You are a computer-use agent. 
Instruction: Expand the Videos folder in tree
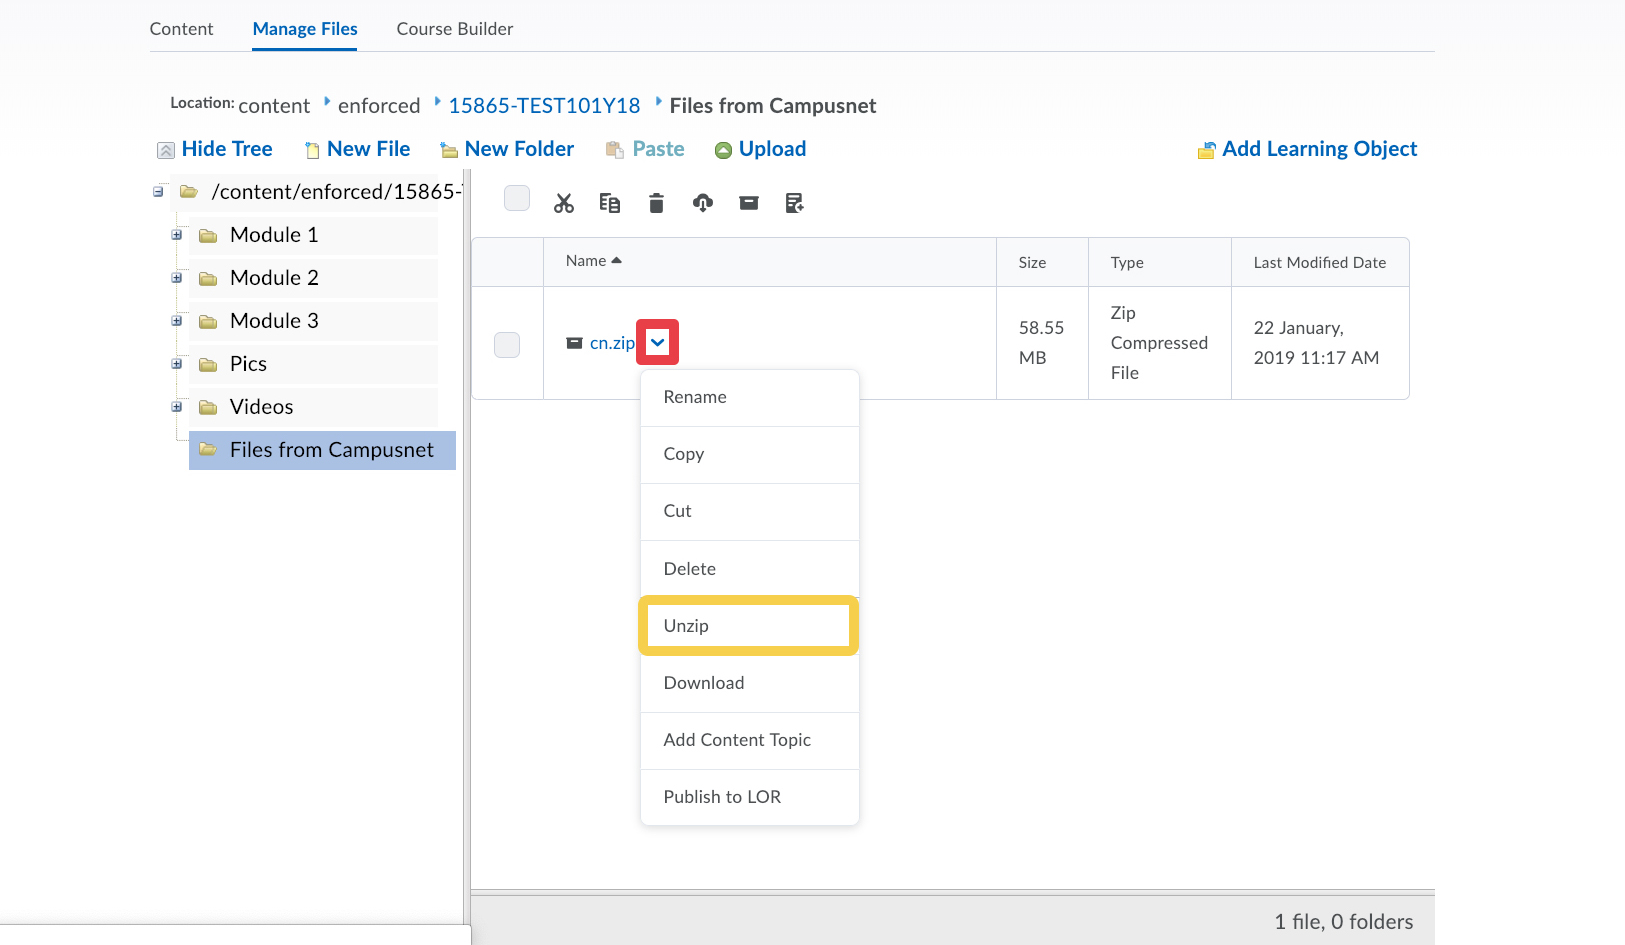[177, 407]
